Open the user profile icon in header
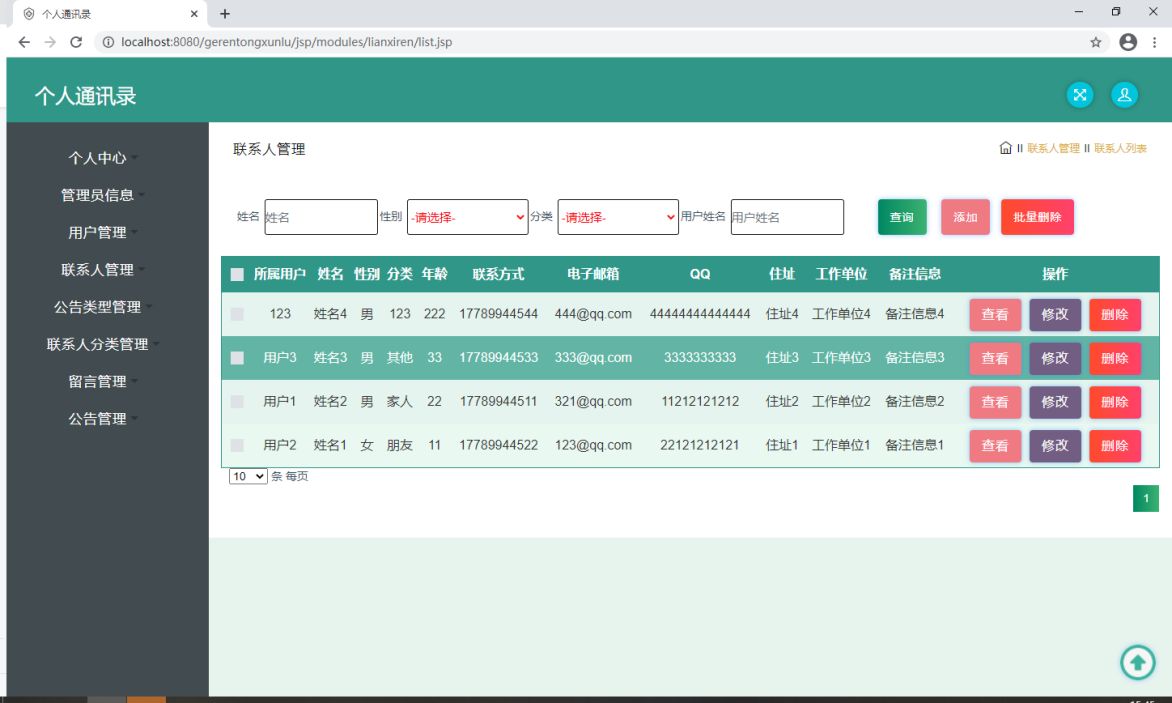The width and height of the screenshot is (1172, 703). coord(1124,95)
